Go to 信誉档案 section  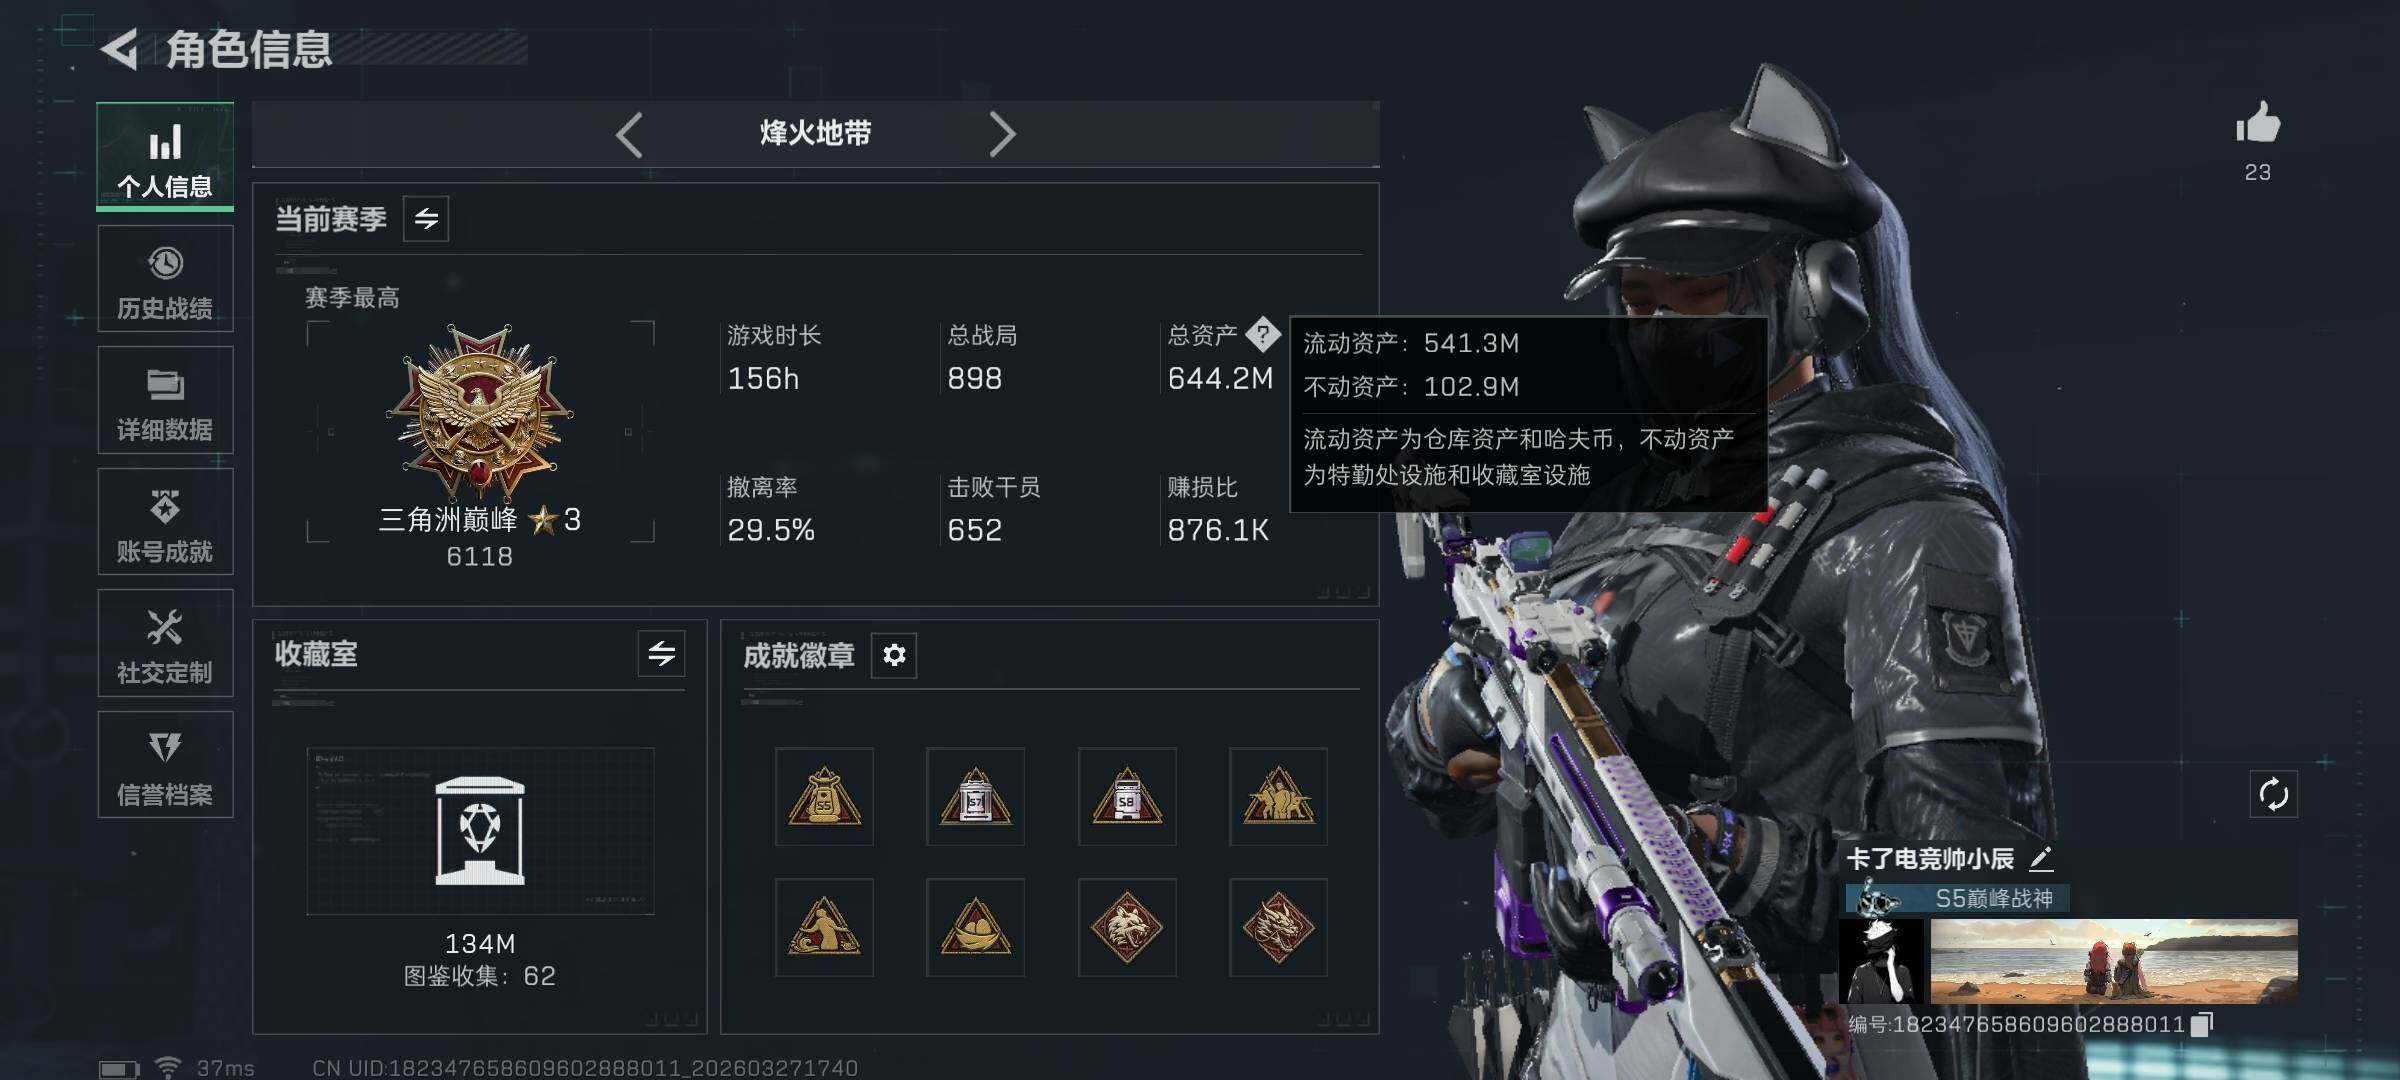(x=165, y=765)
